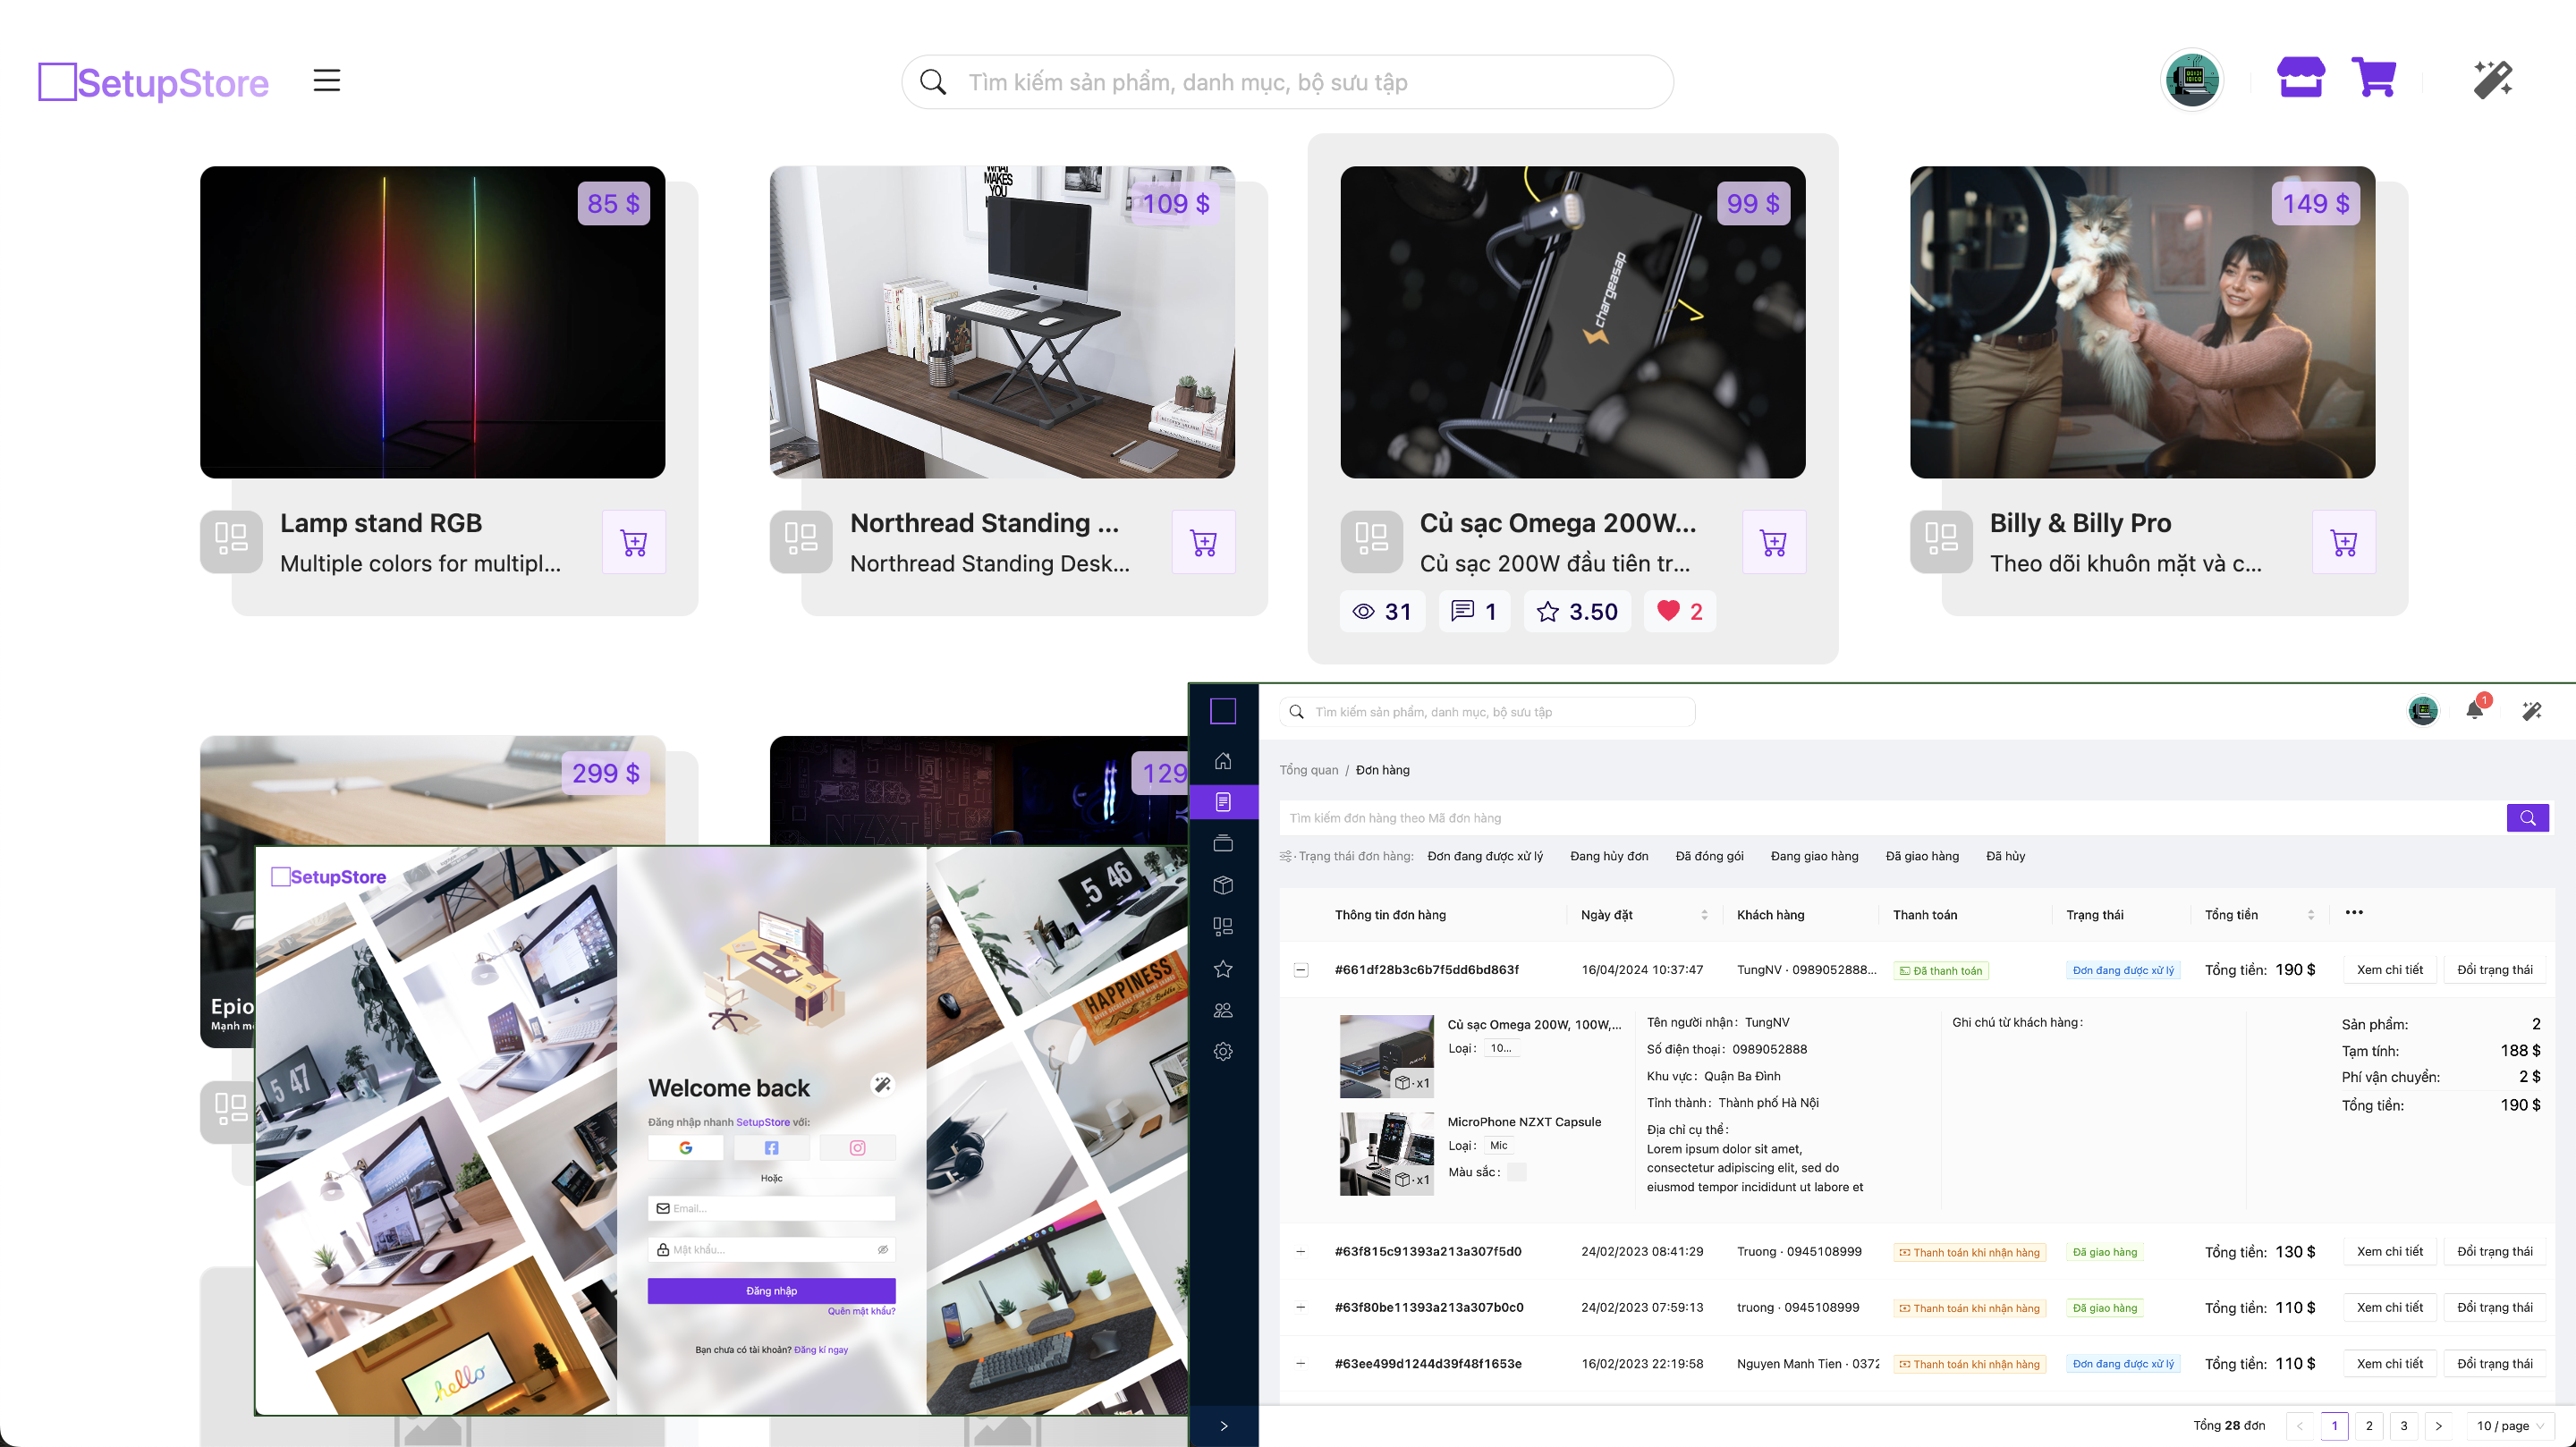Filter by Đang hủy đơn status
The height and width of the screenshot is (1447, 2576).
coord(1608,856)
